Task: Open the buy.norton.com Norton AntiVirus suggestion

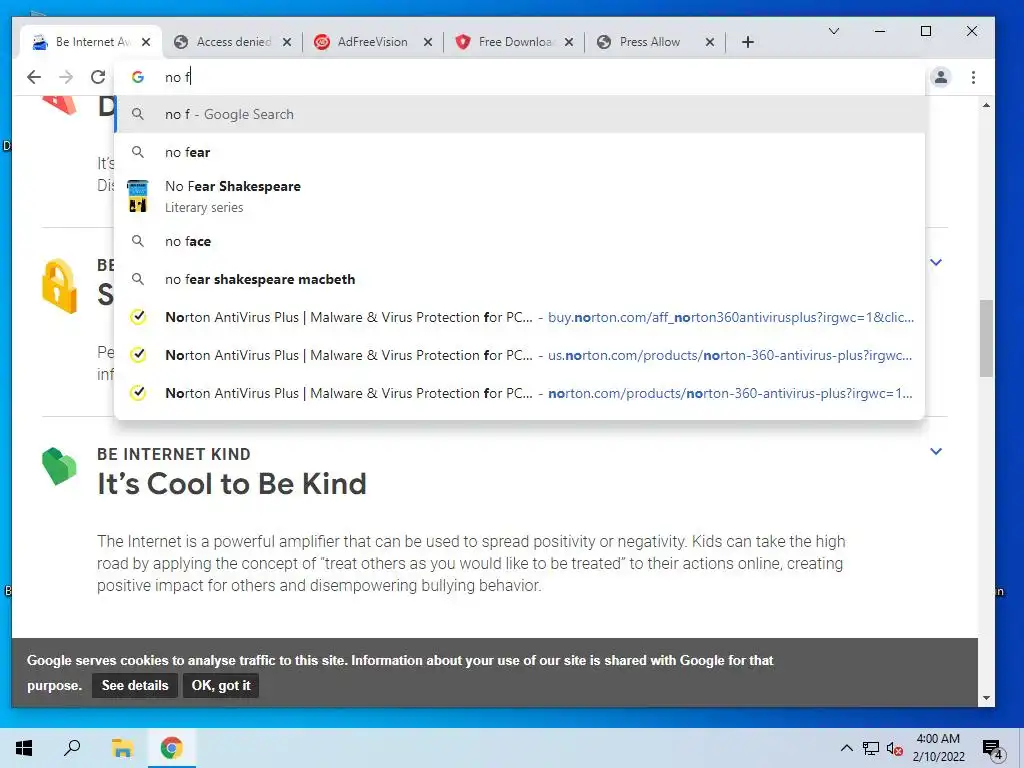Action: [x=519, y=317]
